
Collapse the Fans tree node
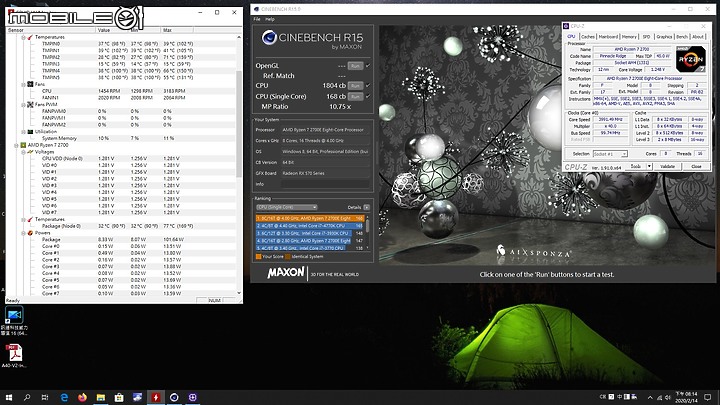coord(23,84)
